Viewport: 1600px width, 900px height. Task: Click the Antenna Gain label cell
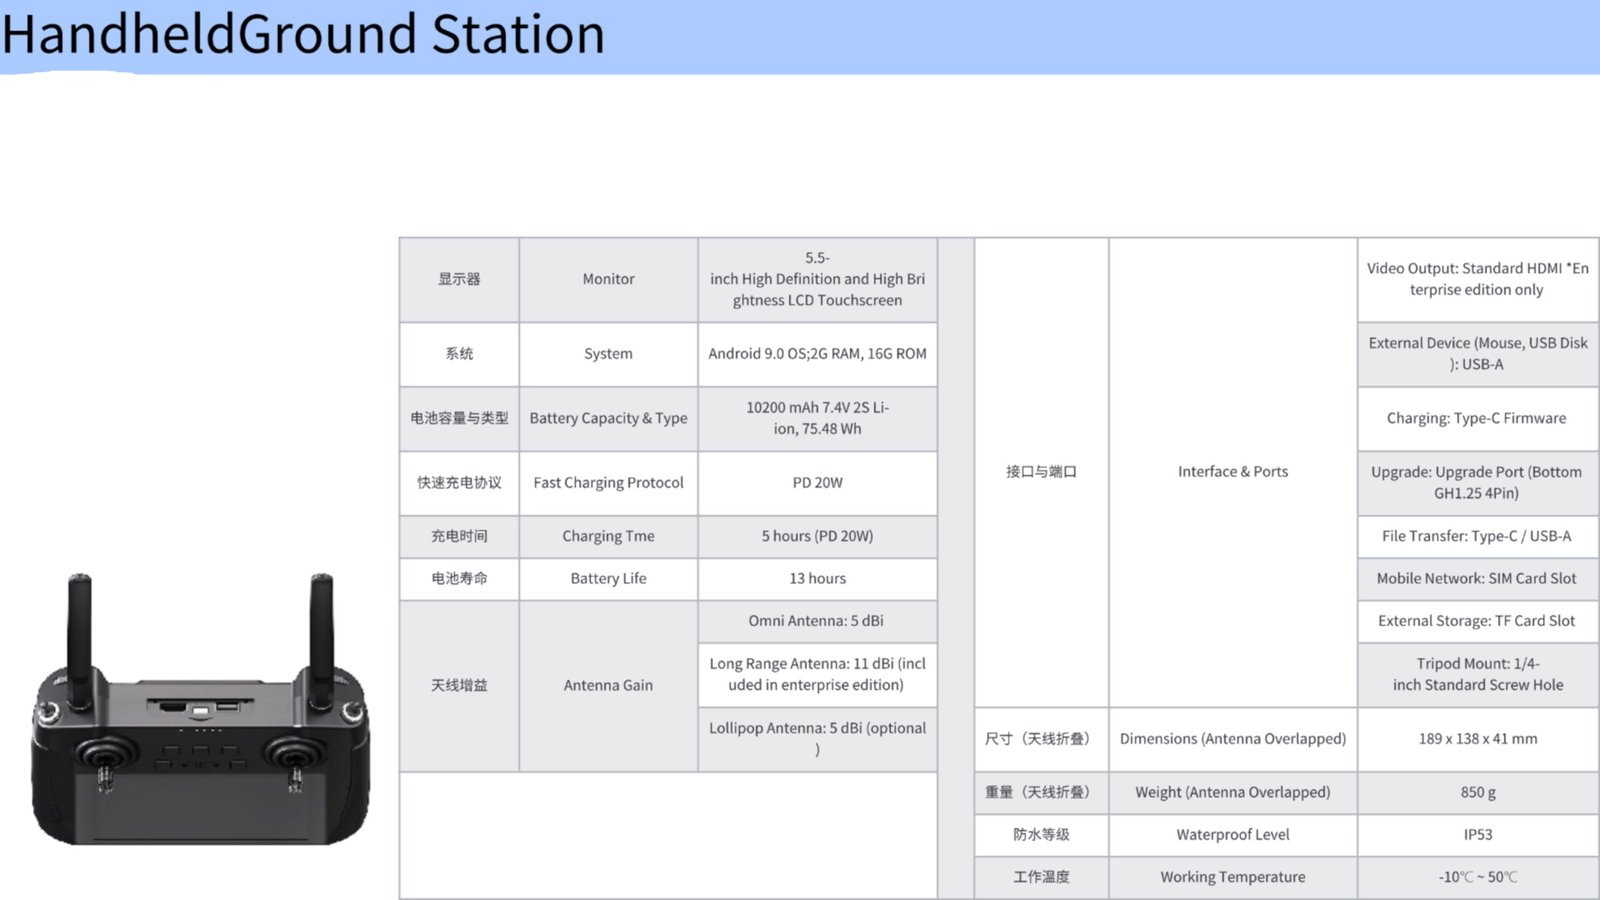(608, 686)
